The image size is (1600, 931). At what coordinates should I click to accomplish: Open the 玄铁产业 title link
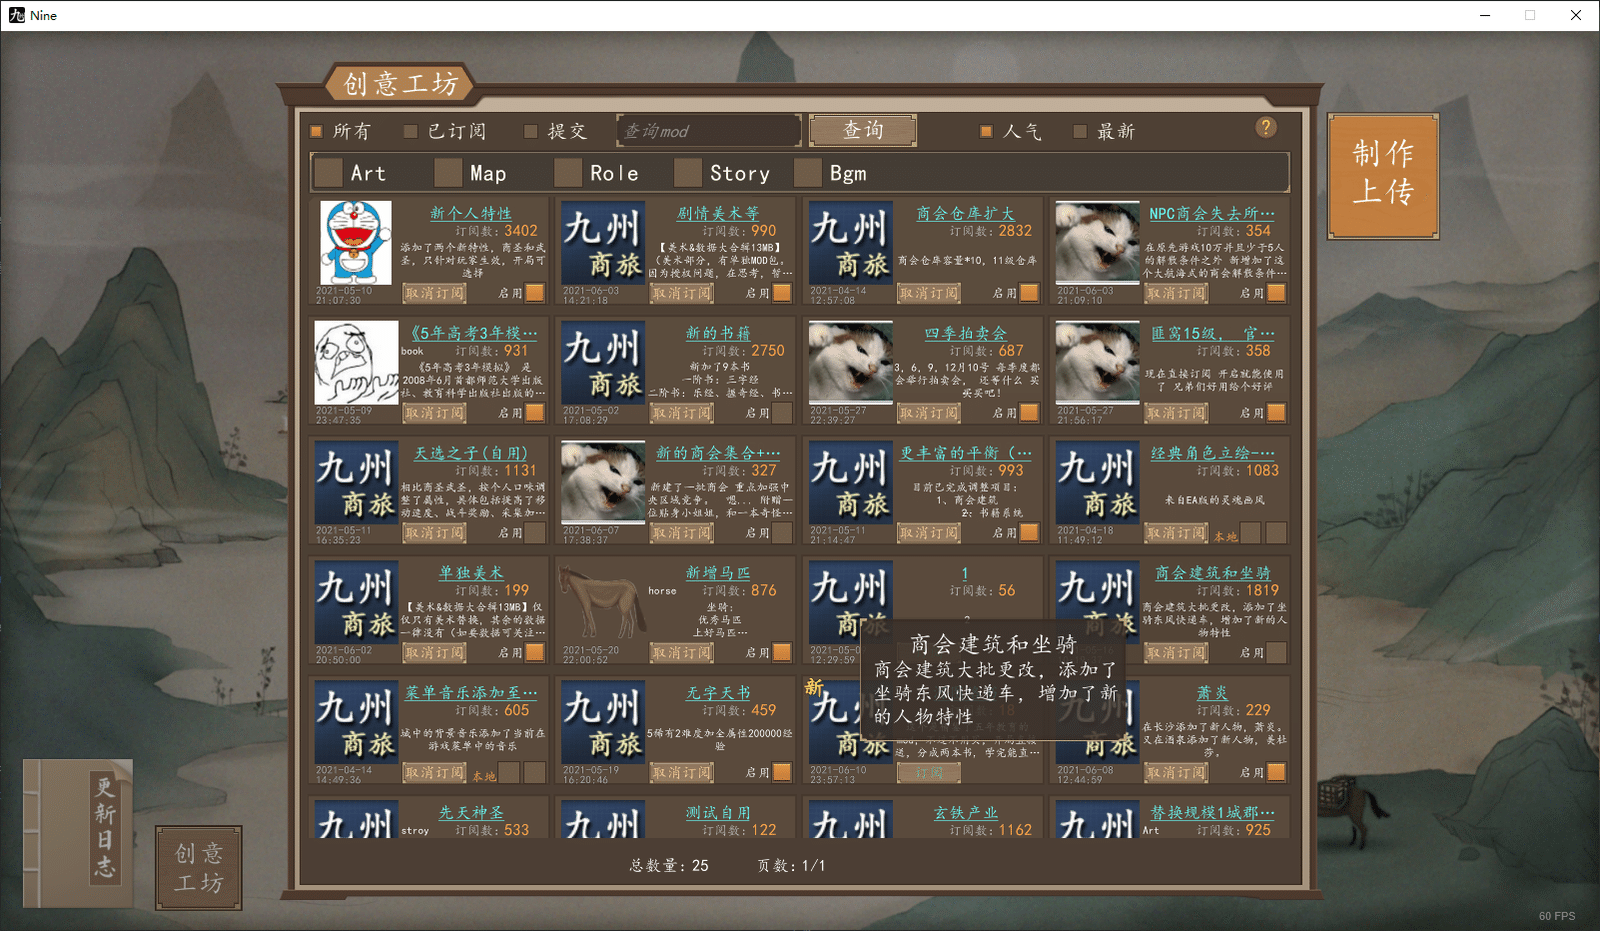[965, 813]
